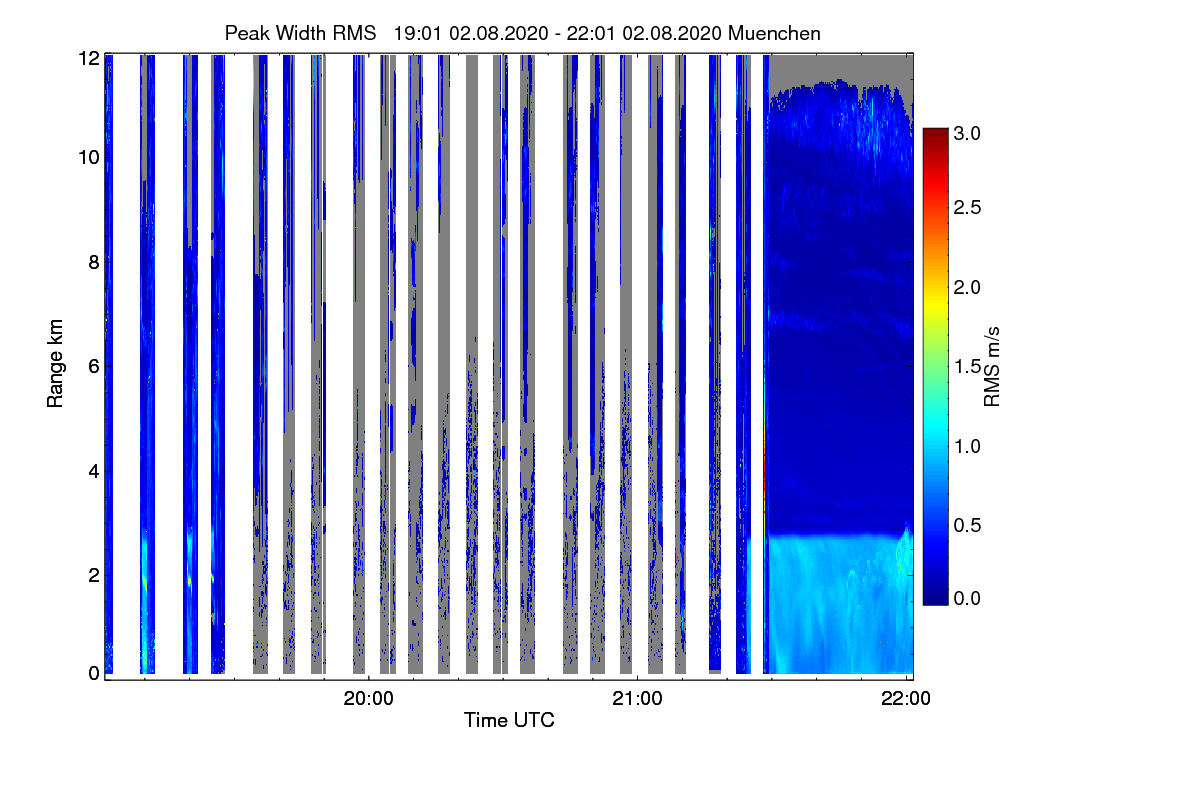Viewport: 1200px width, 800px height.
Task: Click the 3.0 colorbar scale value
Action: point(969,132)
